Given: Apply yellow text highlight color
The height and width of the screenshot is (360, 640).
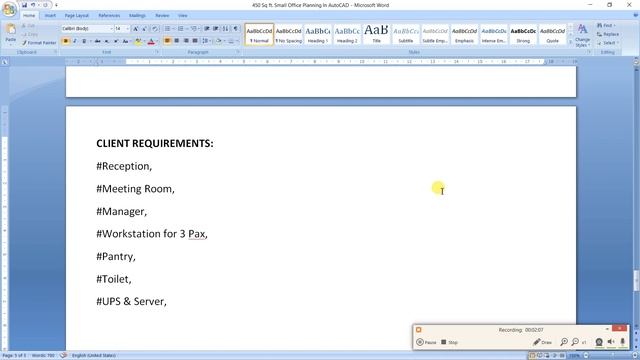Looking at the screenshot, I should tap(138, 41).
